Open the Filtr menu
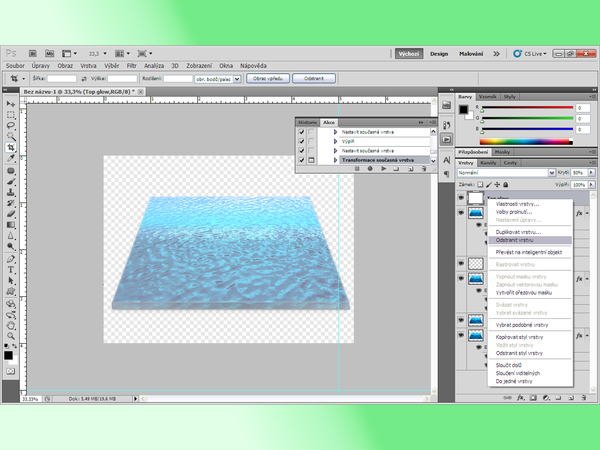The height and width of the screenshot is (450, 600). [x=131, y=64]
